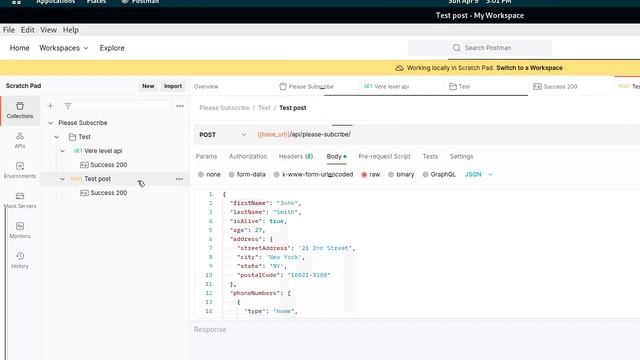This screenshot has width=640, height=360.
Task: Open the Explore page
Action: click(x=112, y=48)
